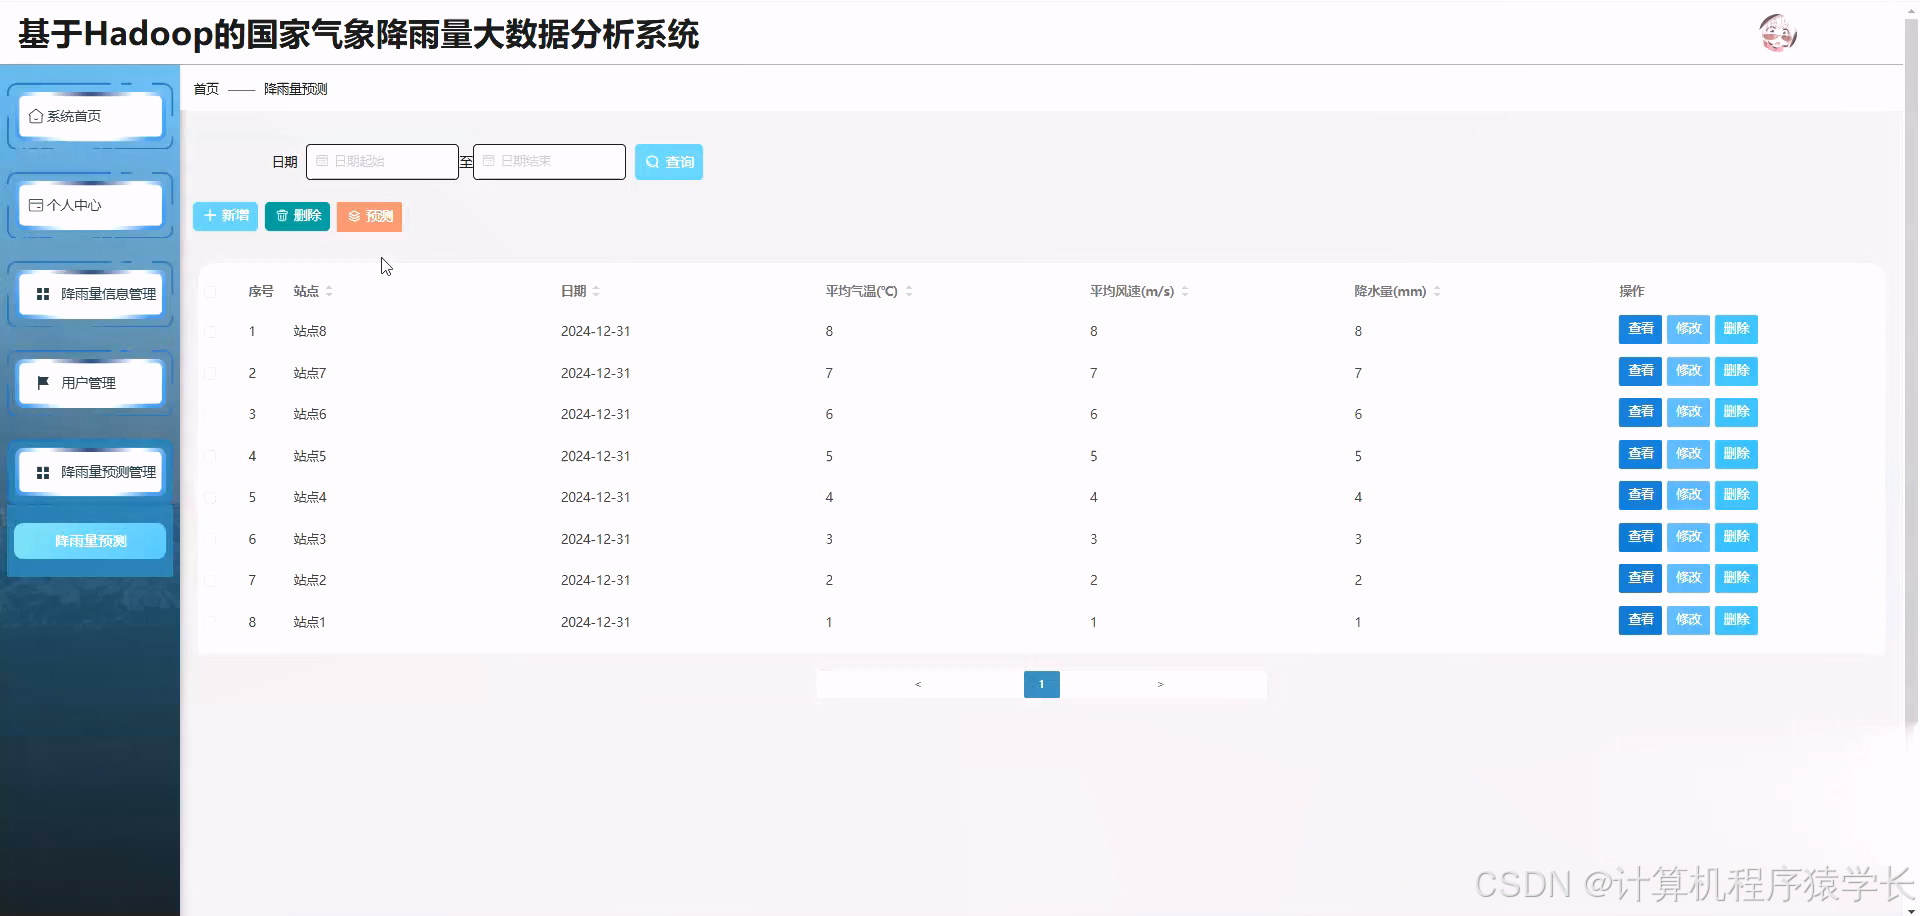Select the flag icon for 用户管理
Image resolution: width=1920 pixels, height=916 pixels.
pyautogui.click(x=42, y=381)
